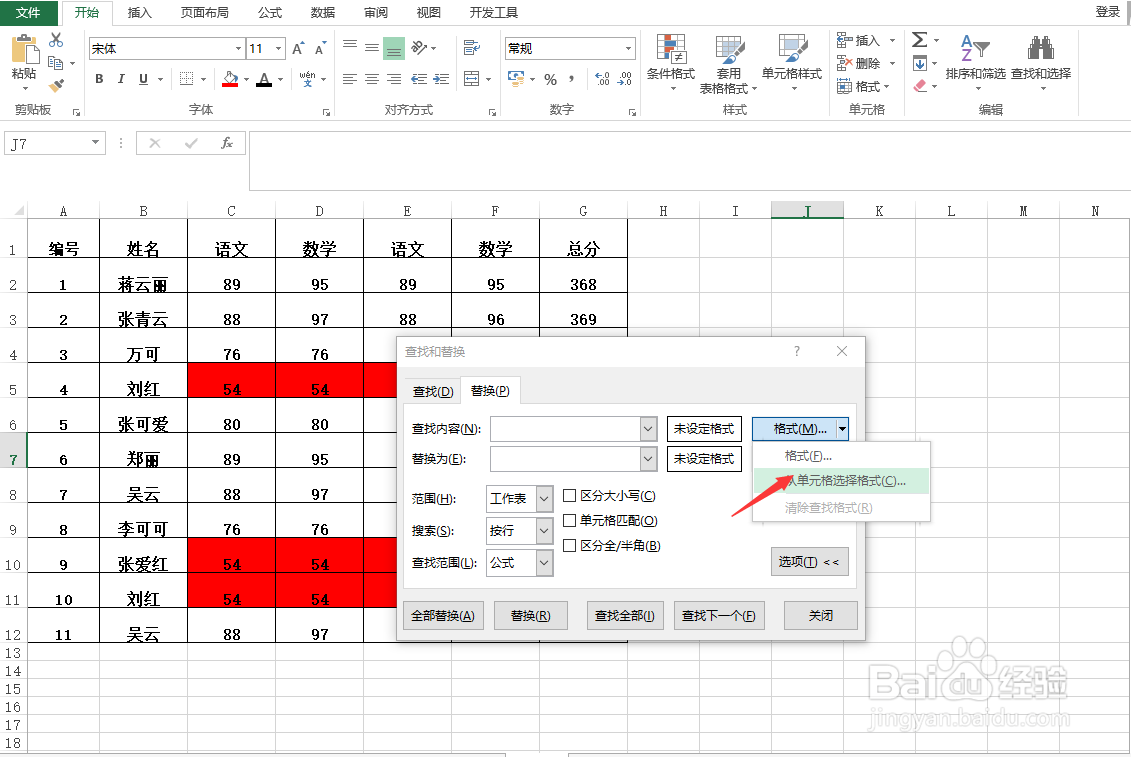Click the font color A swatch
The image size is (1131, 757).
(264, 79)
